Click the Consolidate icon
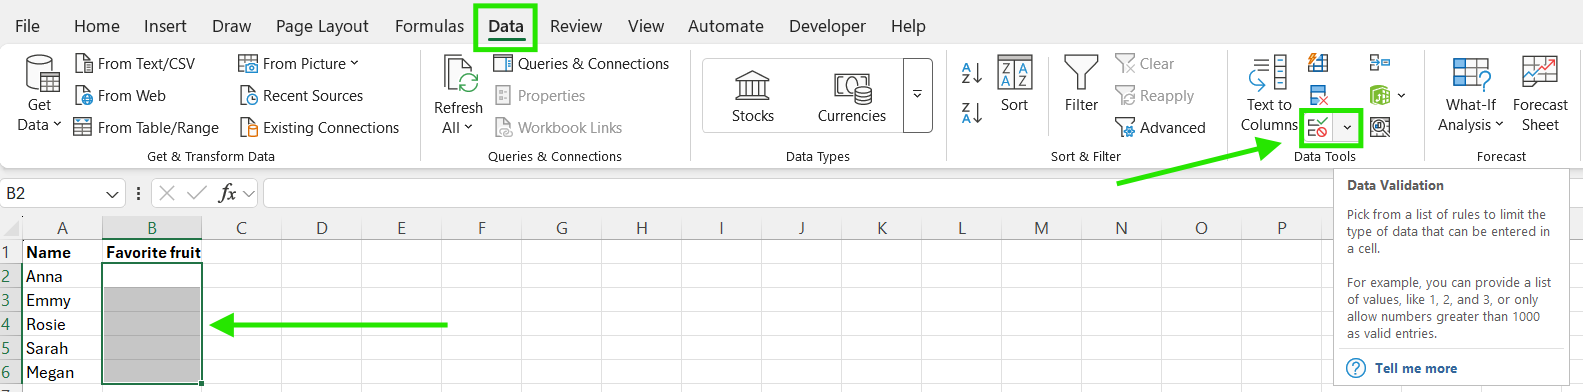 [1380, 63]
